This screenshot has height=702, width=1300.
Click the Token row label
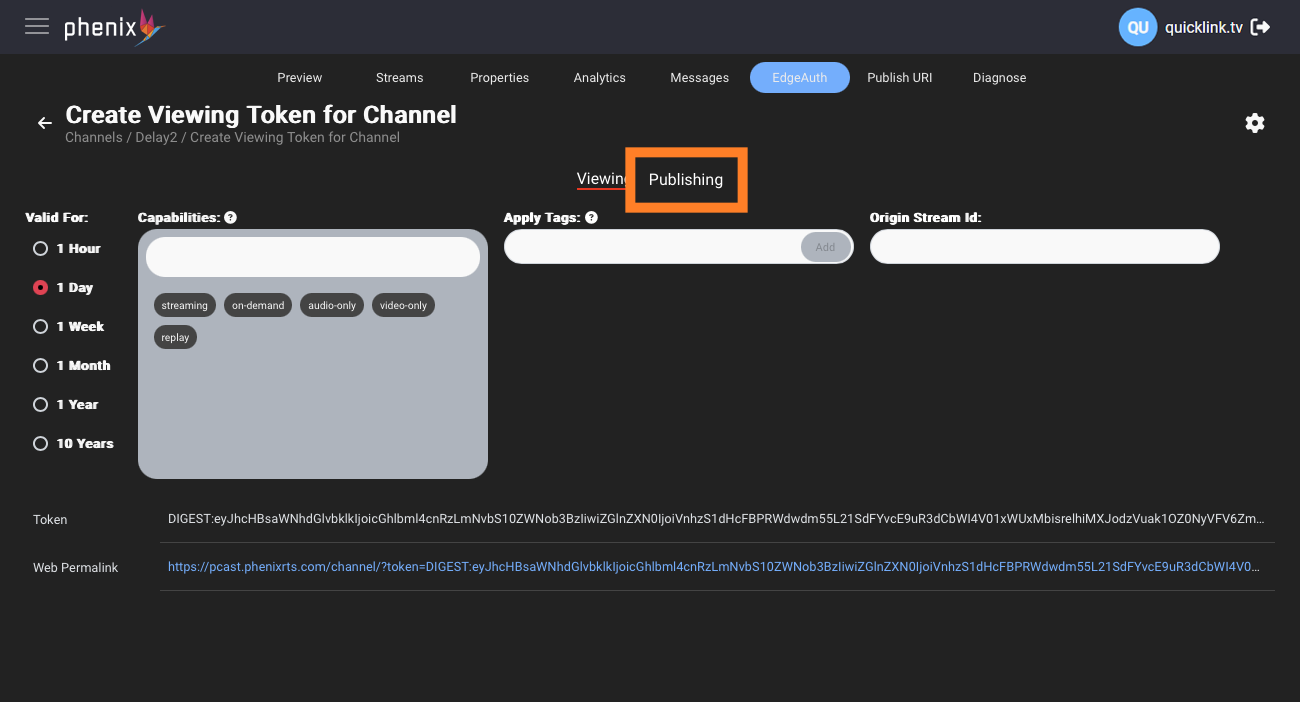[50, 520]
